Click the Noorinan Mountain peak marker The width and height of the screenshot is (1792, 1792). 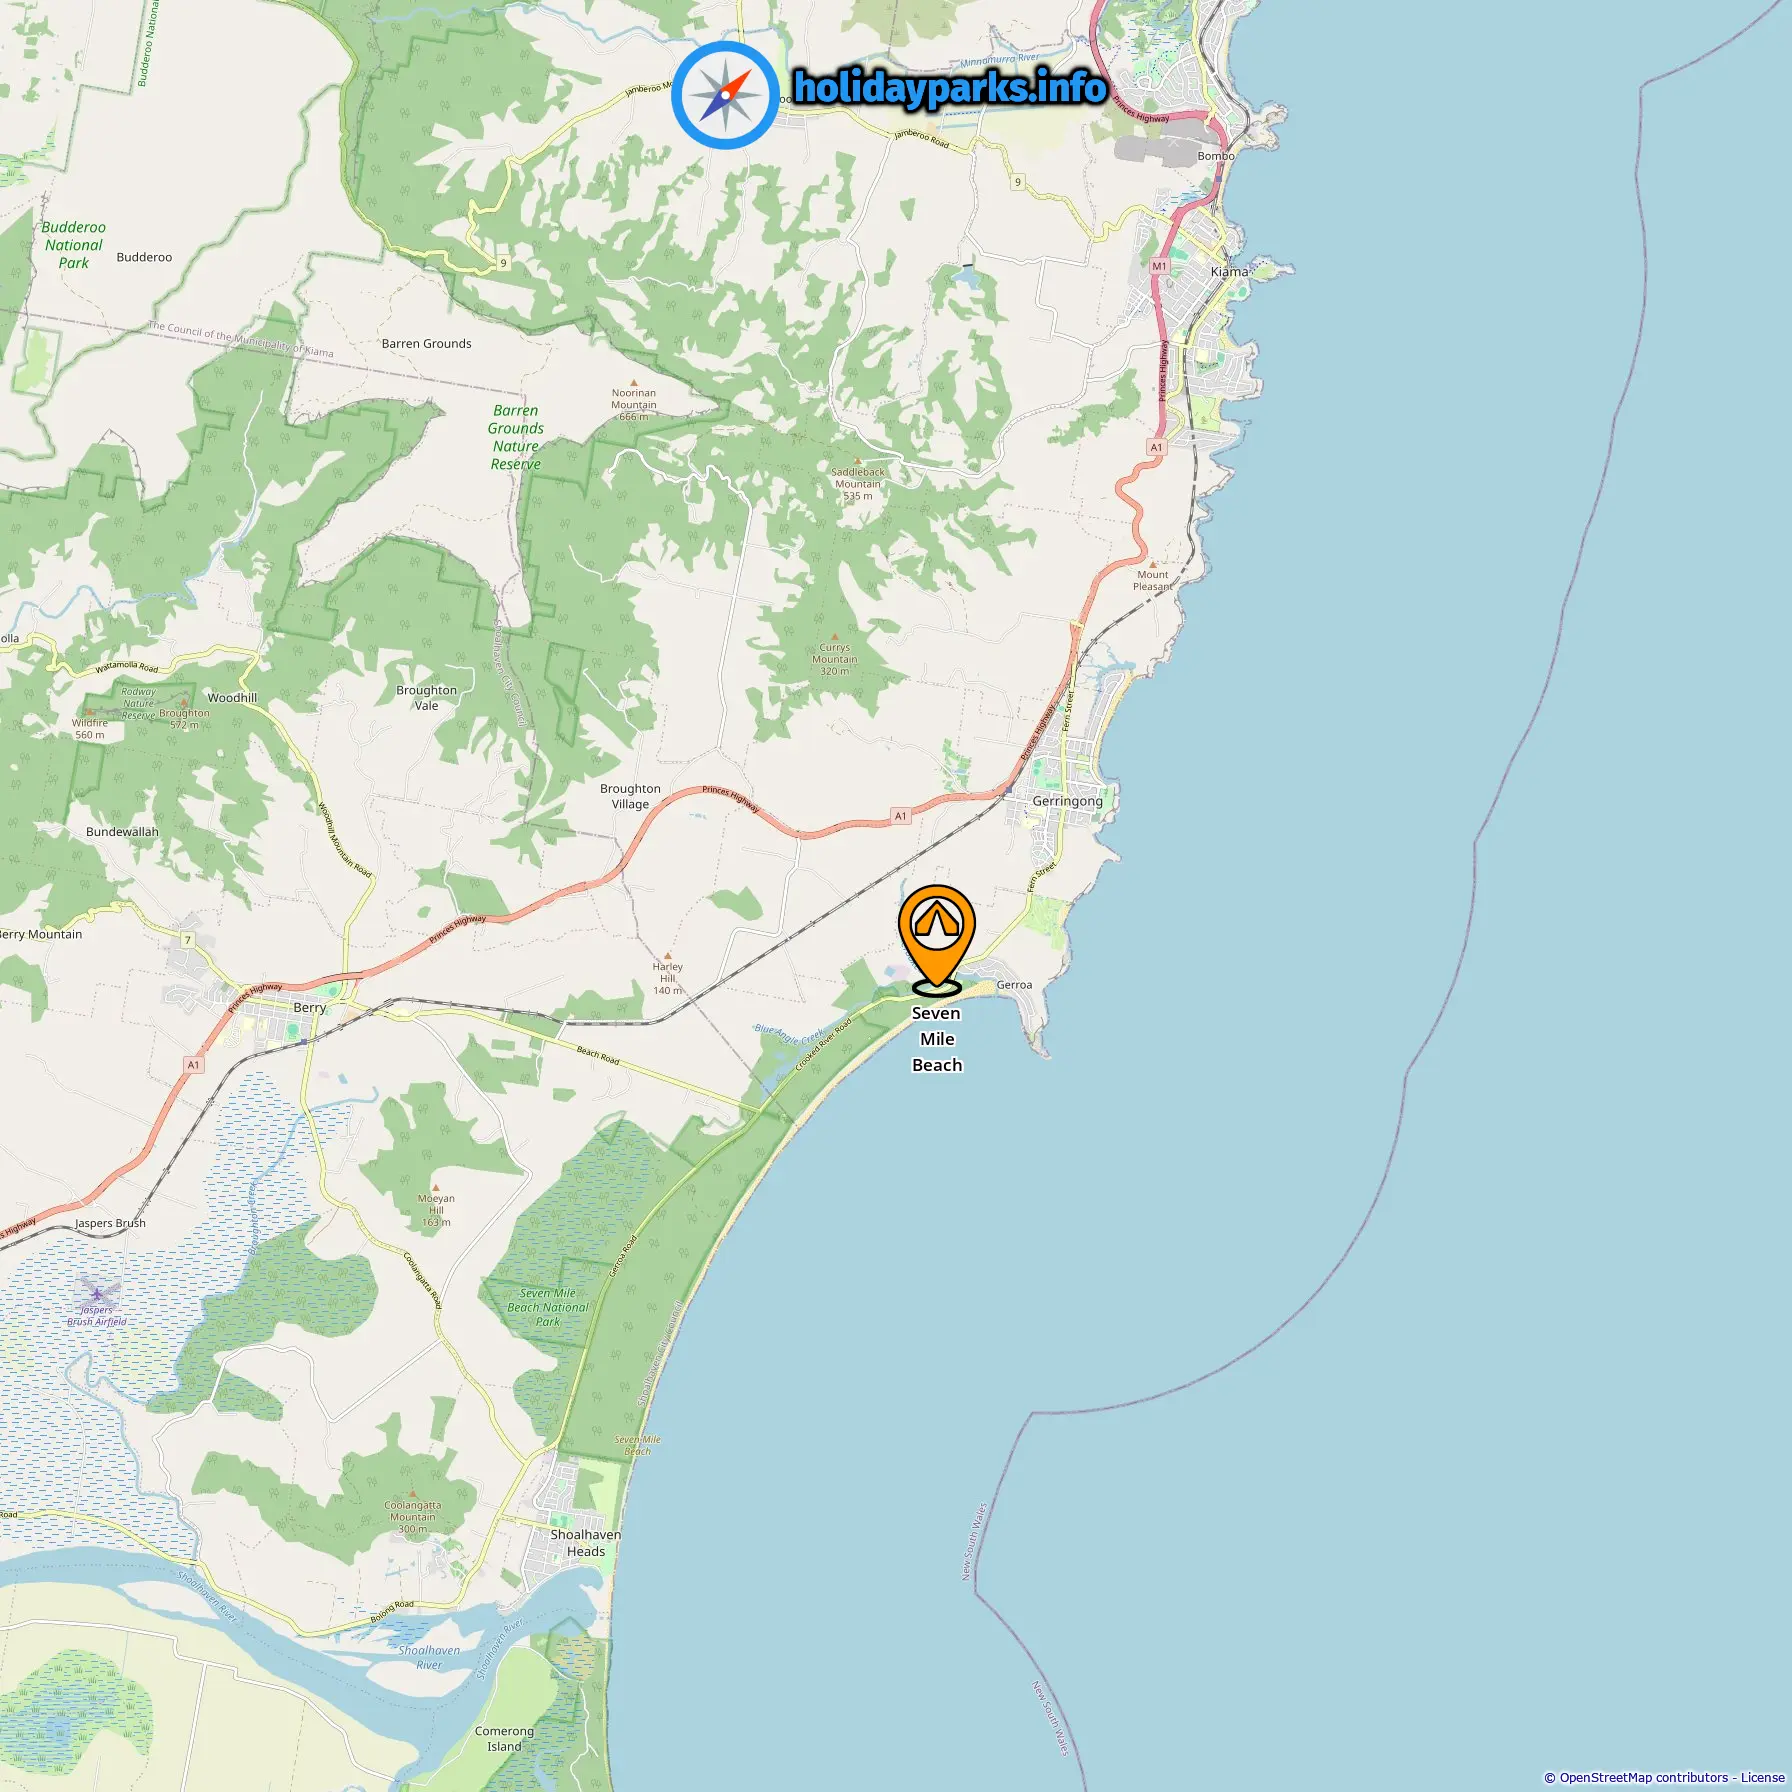tap(634, 383)
